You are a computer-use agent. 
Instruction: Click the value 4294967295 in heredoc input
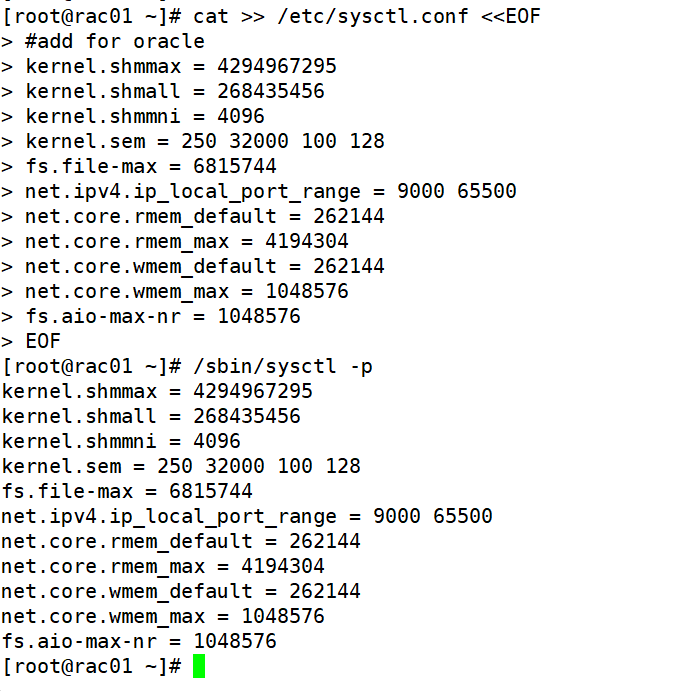276,66
